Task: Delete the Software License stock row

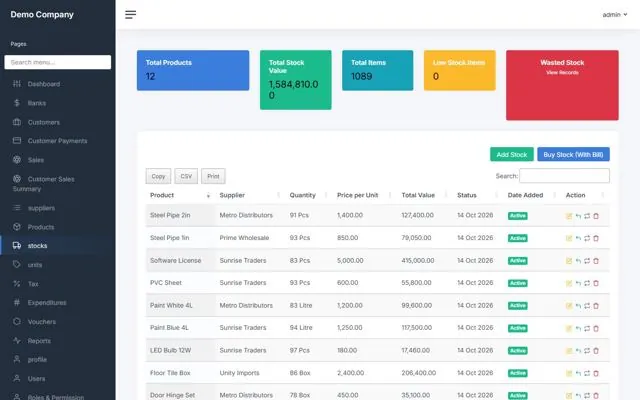Action: pyautogui.click(x=596, y=261)
